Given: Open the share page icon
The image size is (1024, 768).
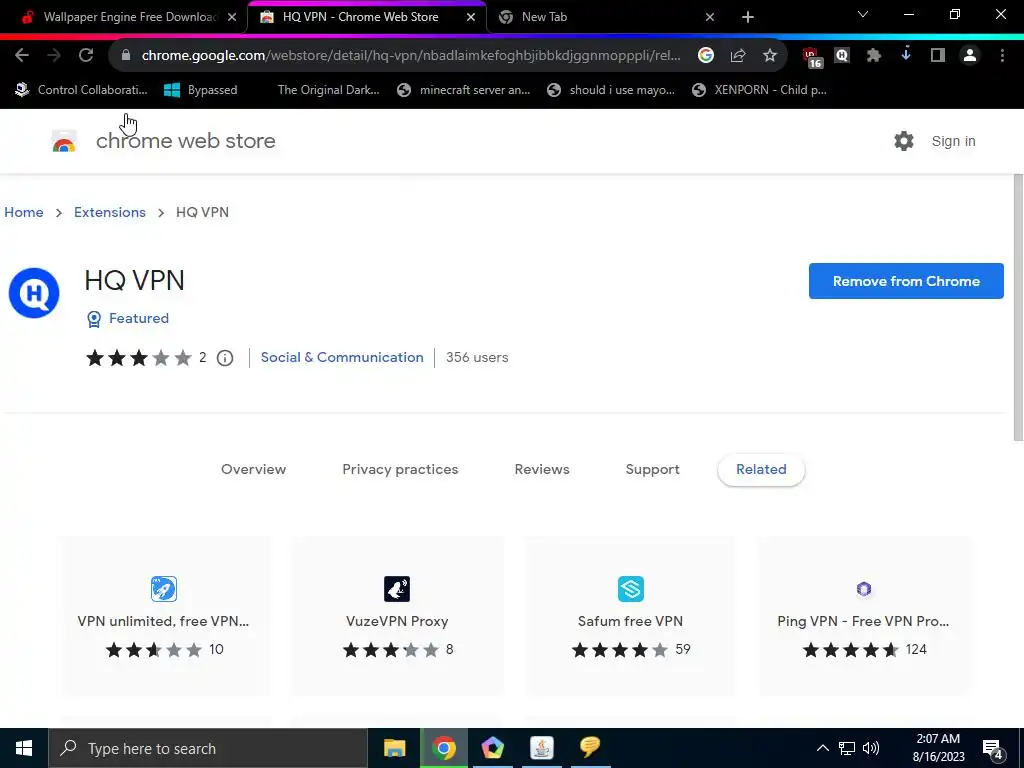Looking at the screenshot, I should (738, 56).
